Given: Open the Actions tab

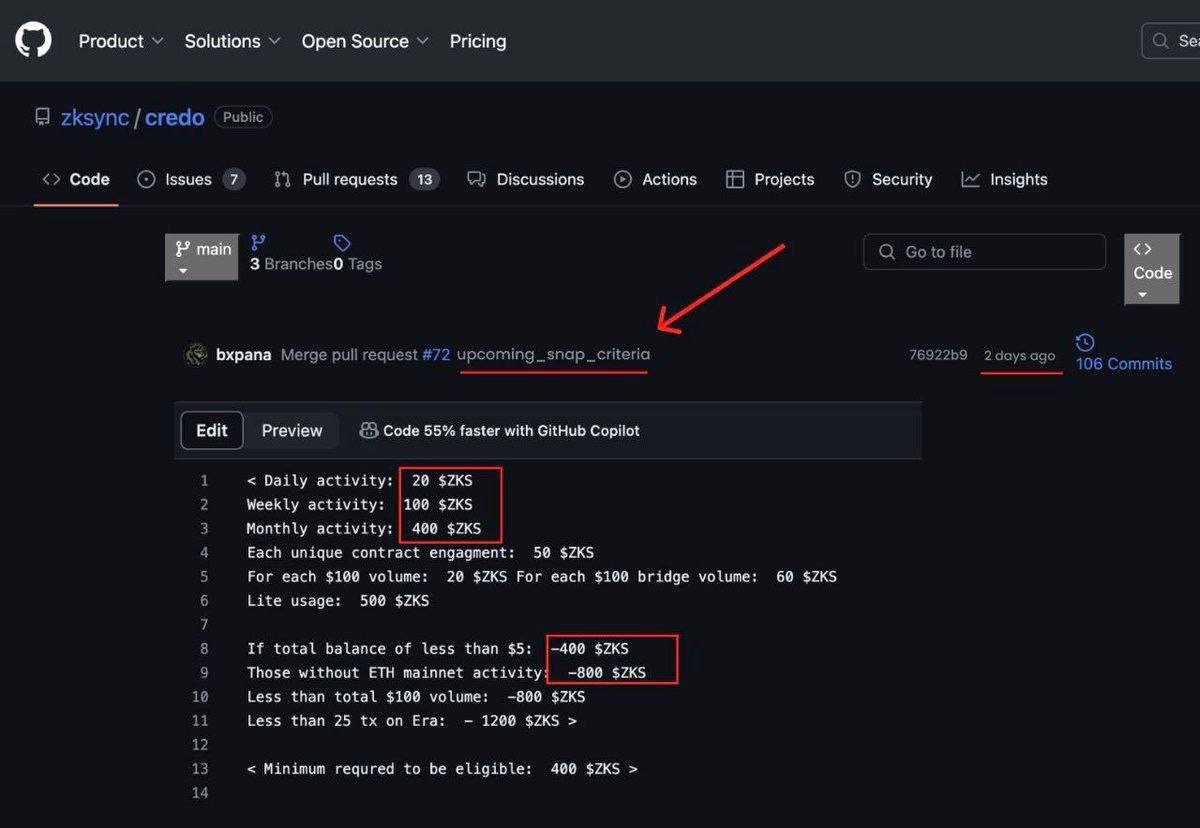Looking at the screenshot, I should coord(655,179).
